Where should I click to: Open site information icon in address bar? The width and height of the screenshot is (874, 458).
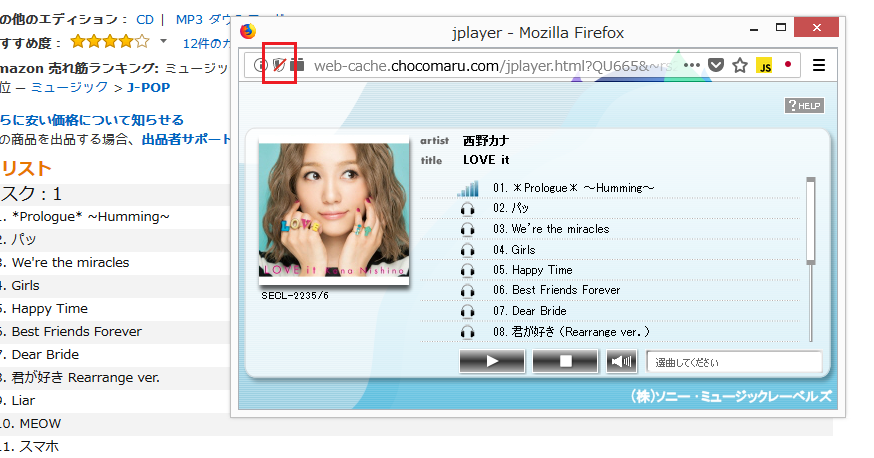click(x=260, y=66)
